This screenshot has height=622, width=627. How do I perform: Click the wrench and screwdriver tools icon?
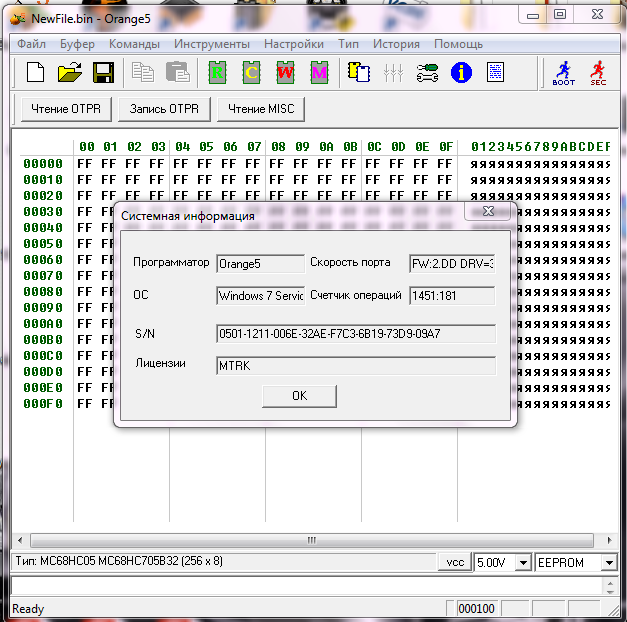click(x=427, y=73)
